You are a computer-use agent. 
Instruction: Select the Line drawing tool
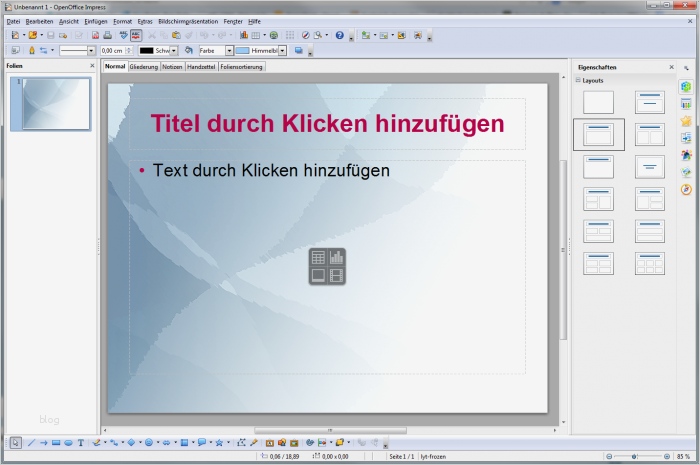[31, 443]
